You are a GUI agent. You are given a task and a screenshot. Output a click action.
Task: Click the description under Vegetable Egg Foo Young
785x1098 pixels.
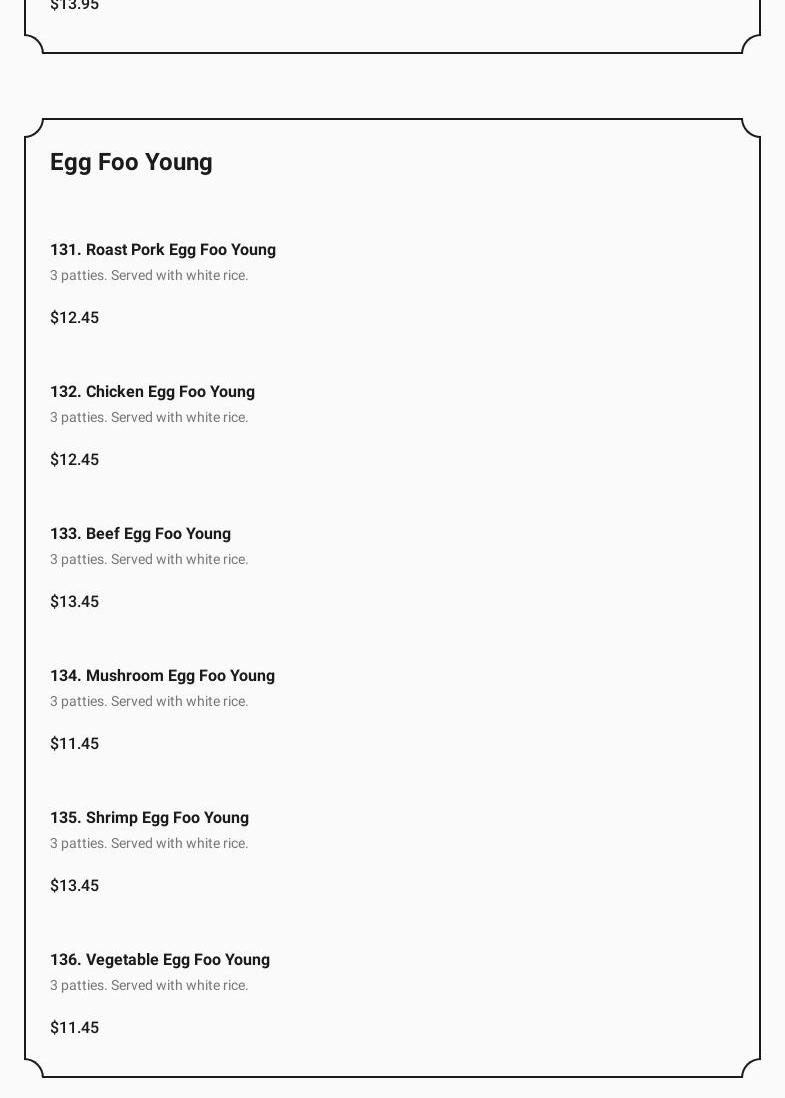(149, 986)
